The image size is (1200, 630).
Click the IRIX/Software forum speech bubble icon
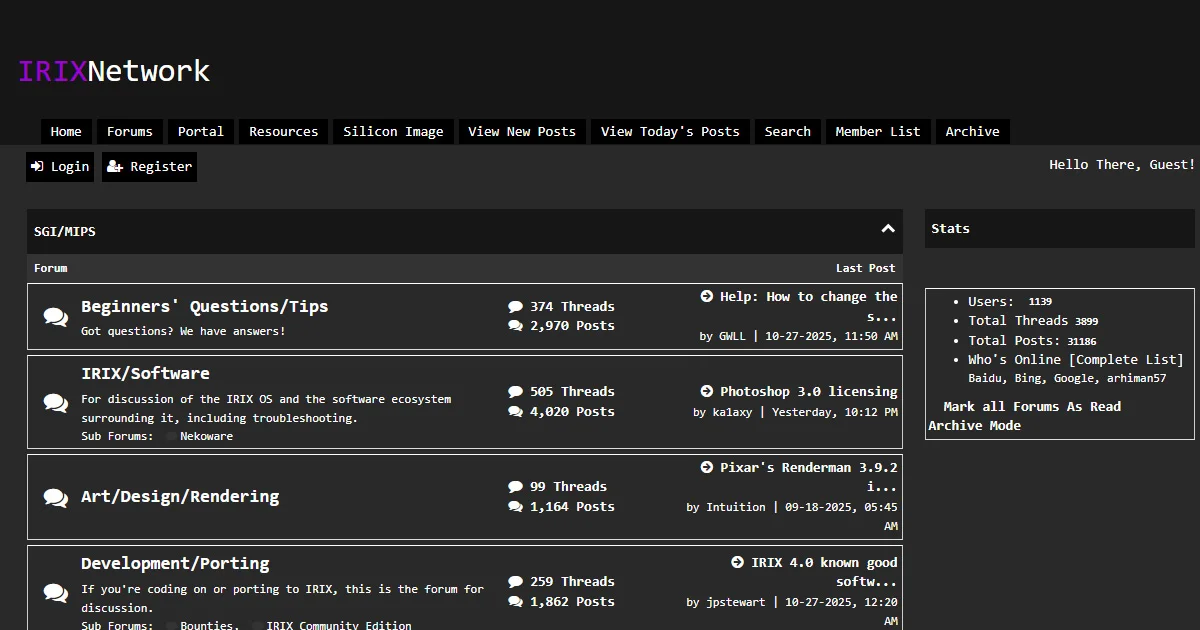pyautogui.click(x=56, y=402)
